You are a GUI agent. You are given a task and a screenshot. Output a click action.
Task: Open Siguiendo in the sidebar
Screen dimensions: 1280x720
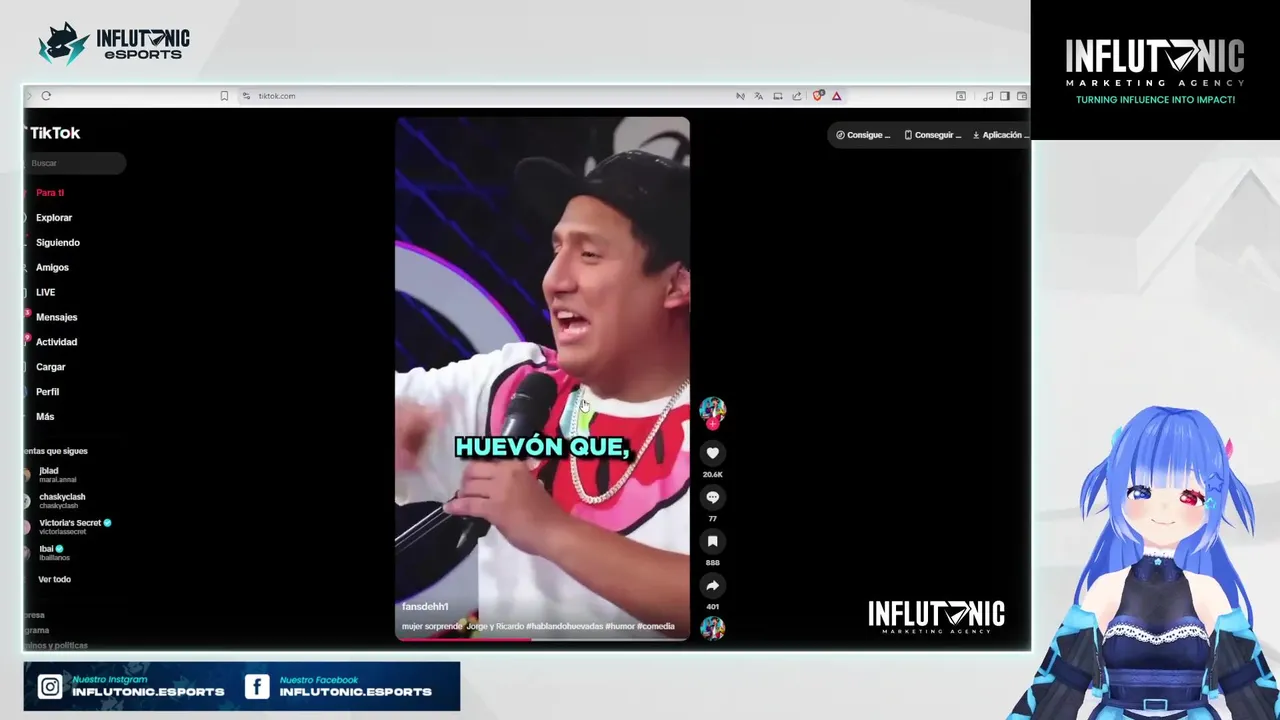click(x=58, y=243)
